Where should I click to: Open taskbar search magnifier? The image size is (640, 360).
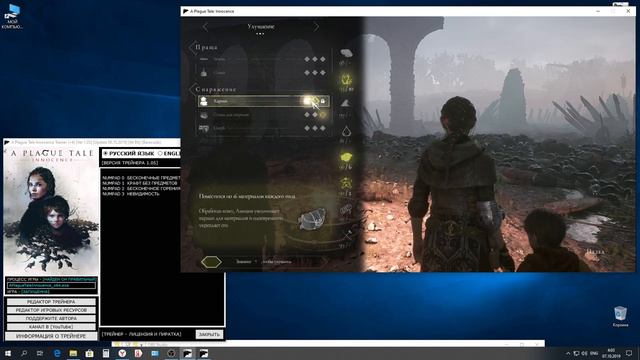point(24,353)
